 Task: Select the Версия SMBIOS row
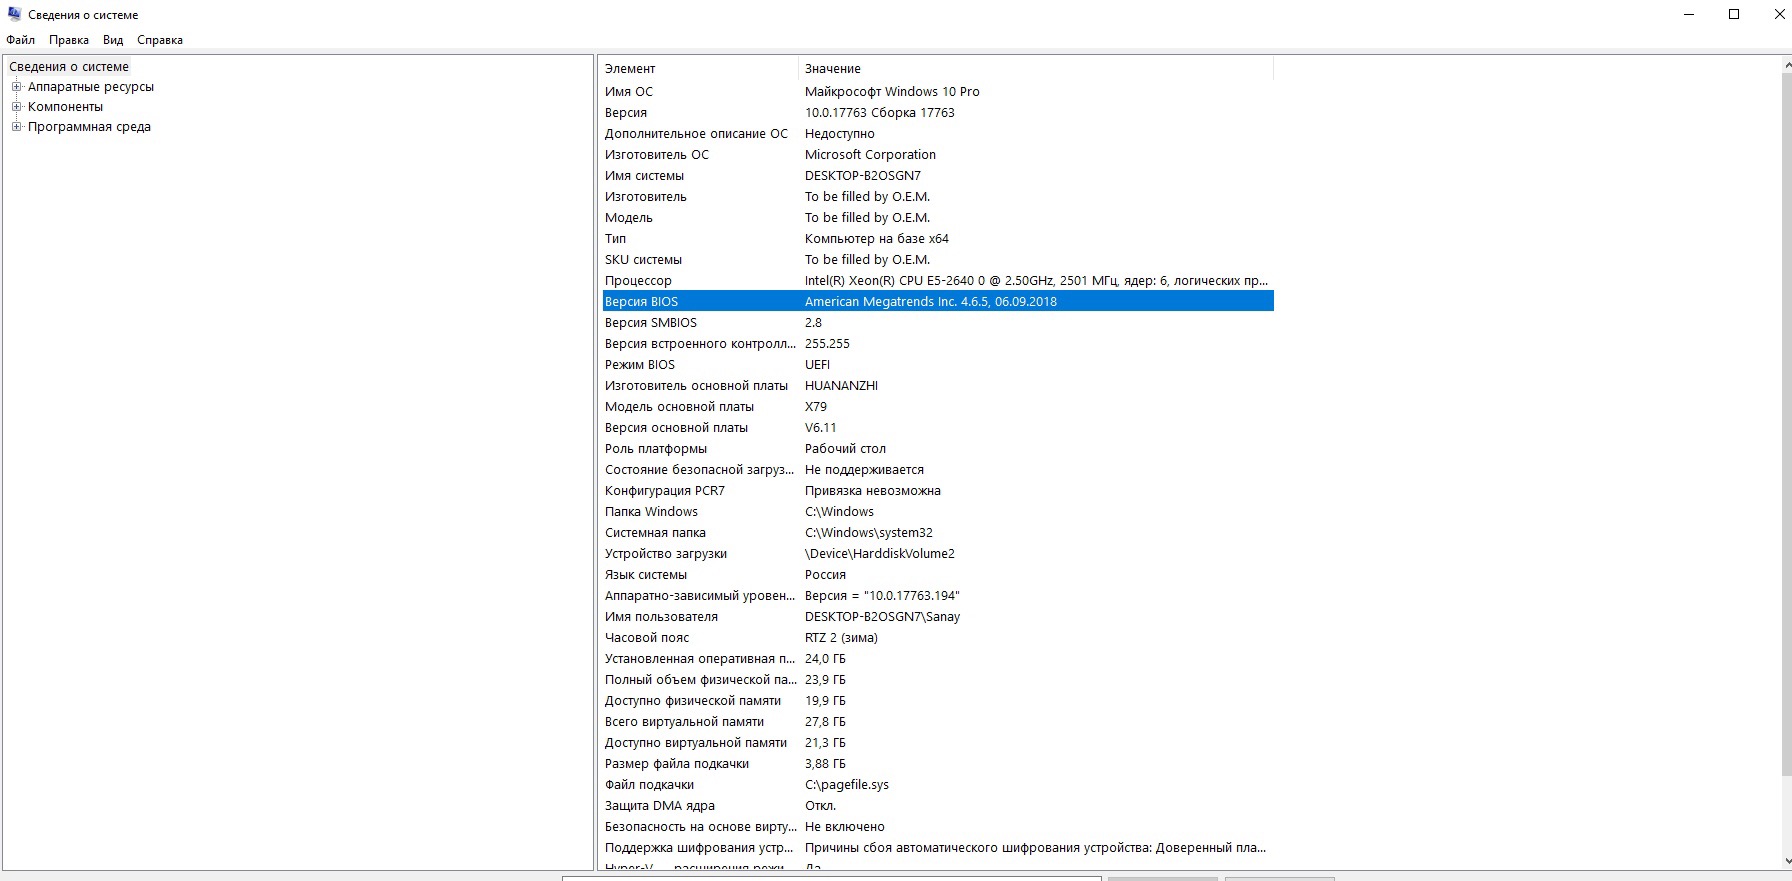coord(936,323)
